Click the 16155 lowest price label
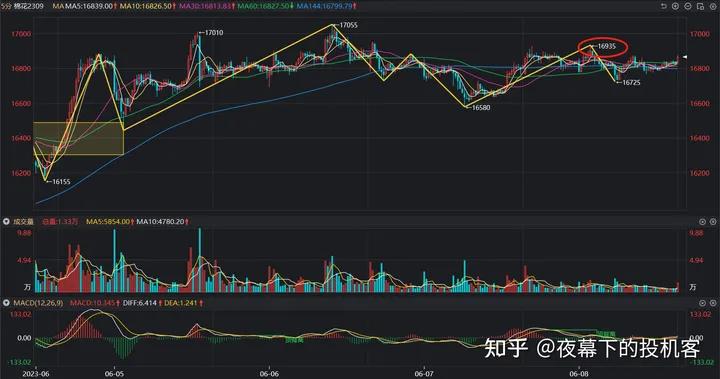The width and height of the screenshot is (720, 379). click(x=61, y=181)
